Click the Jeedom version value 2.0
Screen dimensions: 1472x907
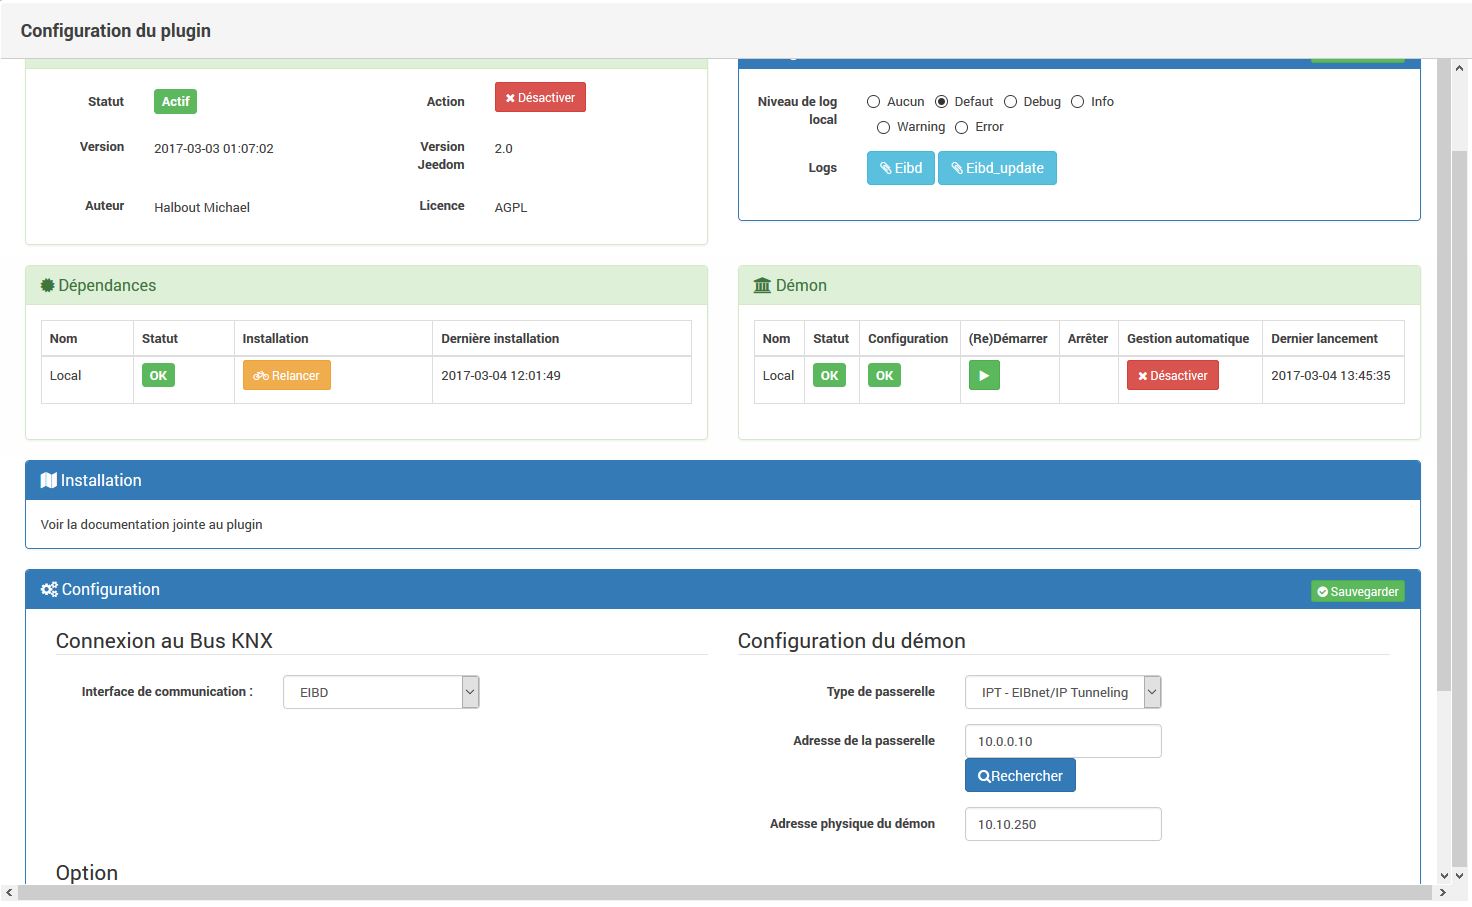[503, 149]
